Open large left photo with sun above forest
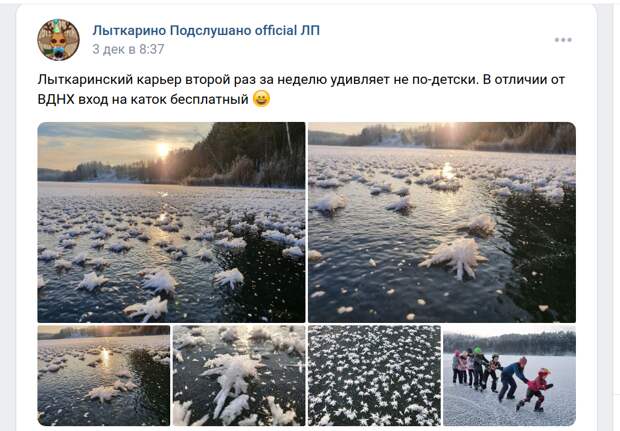The image size is (620, 431). point(171,222)
